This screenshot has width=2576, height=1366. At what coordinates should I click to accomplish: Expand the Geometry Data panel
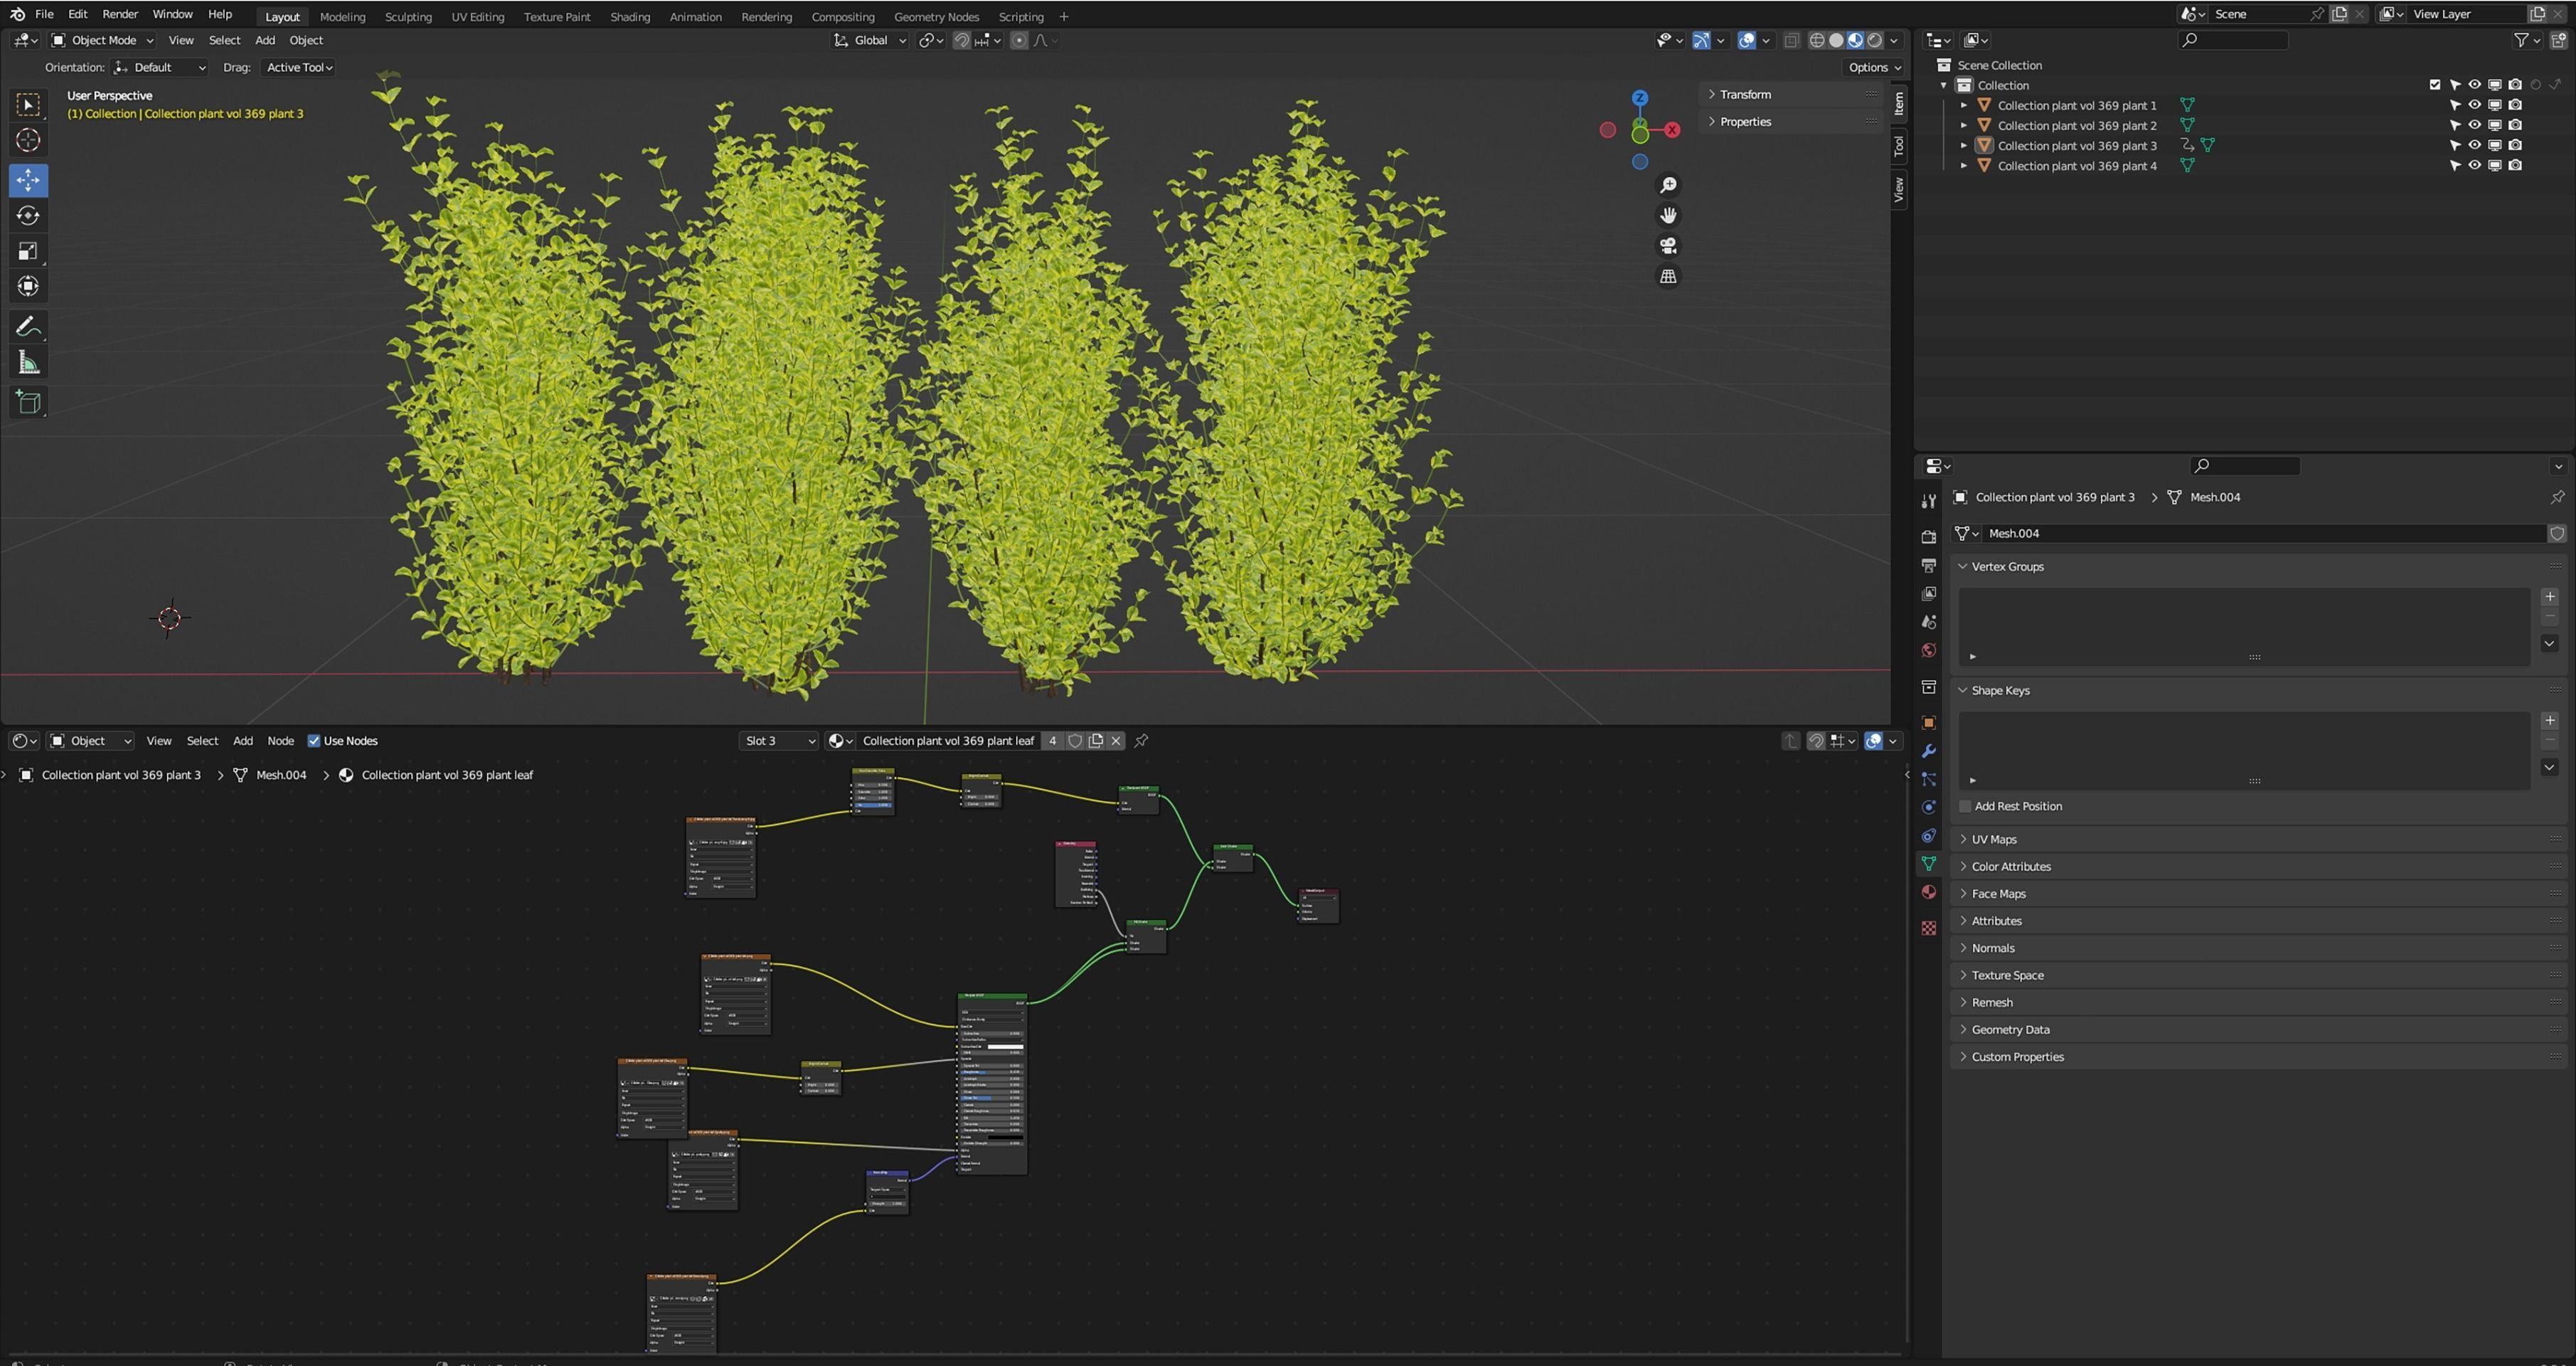click(2258, 1029)
